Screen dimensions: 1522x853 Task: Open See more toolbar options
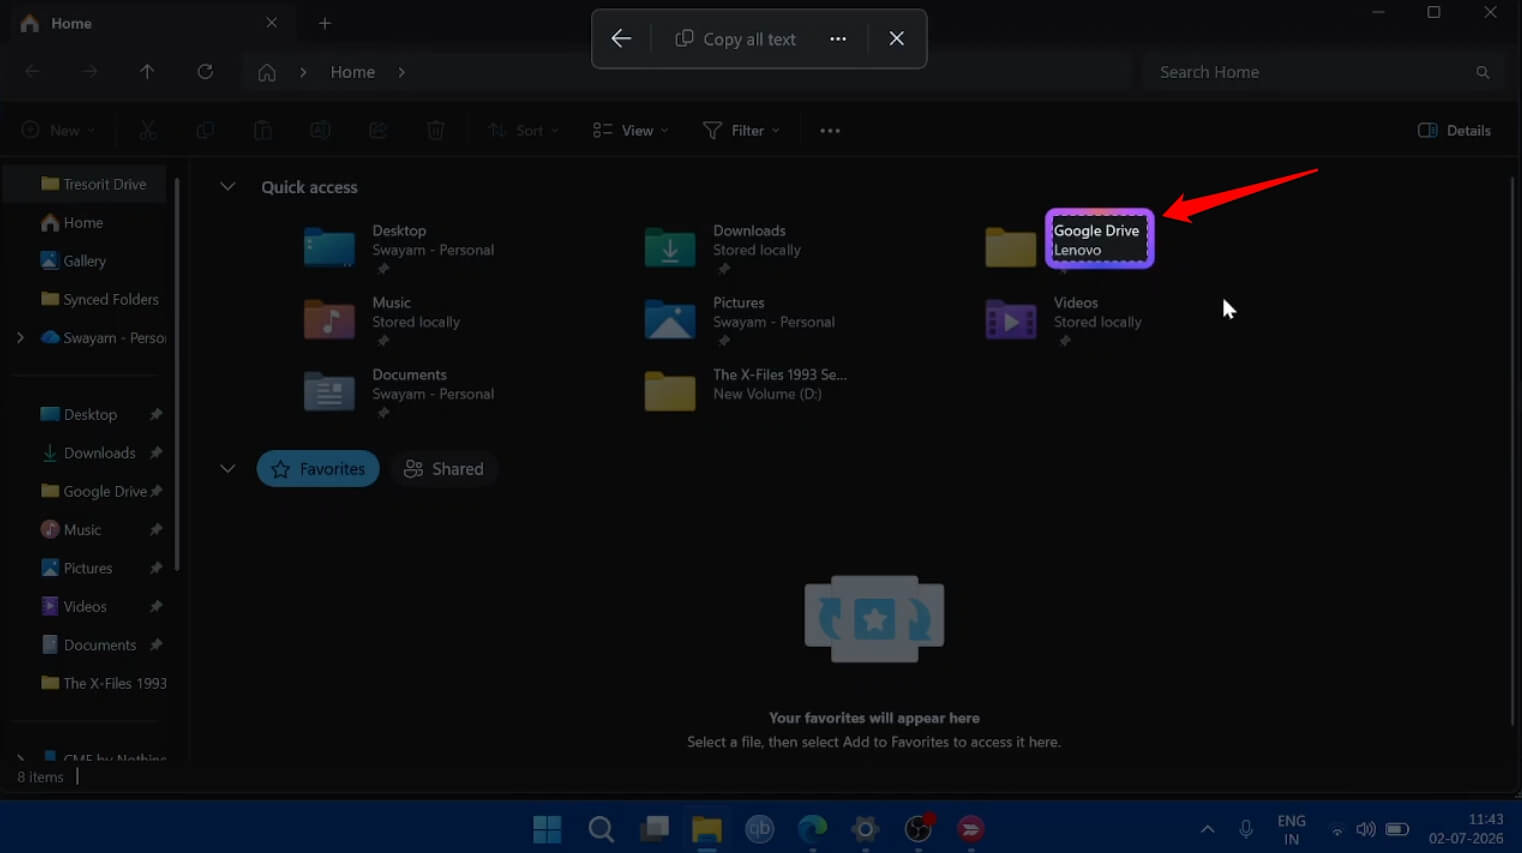[x=830, y=130]
